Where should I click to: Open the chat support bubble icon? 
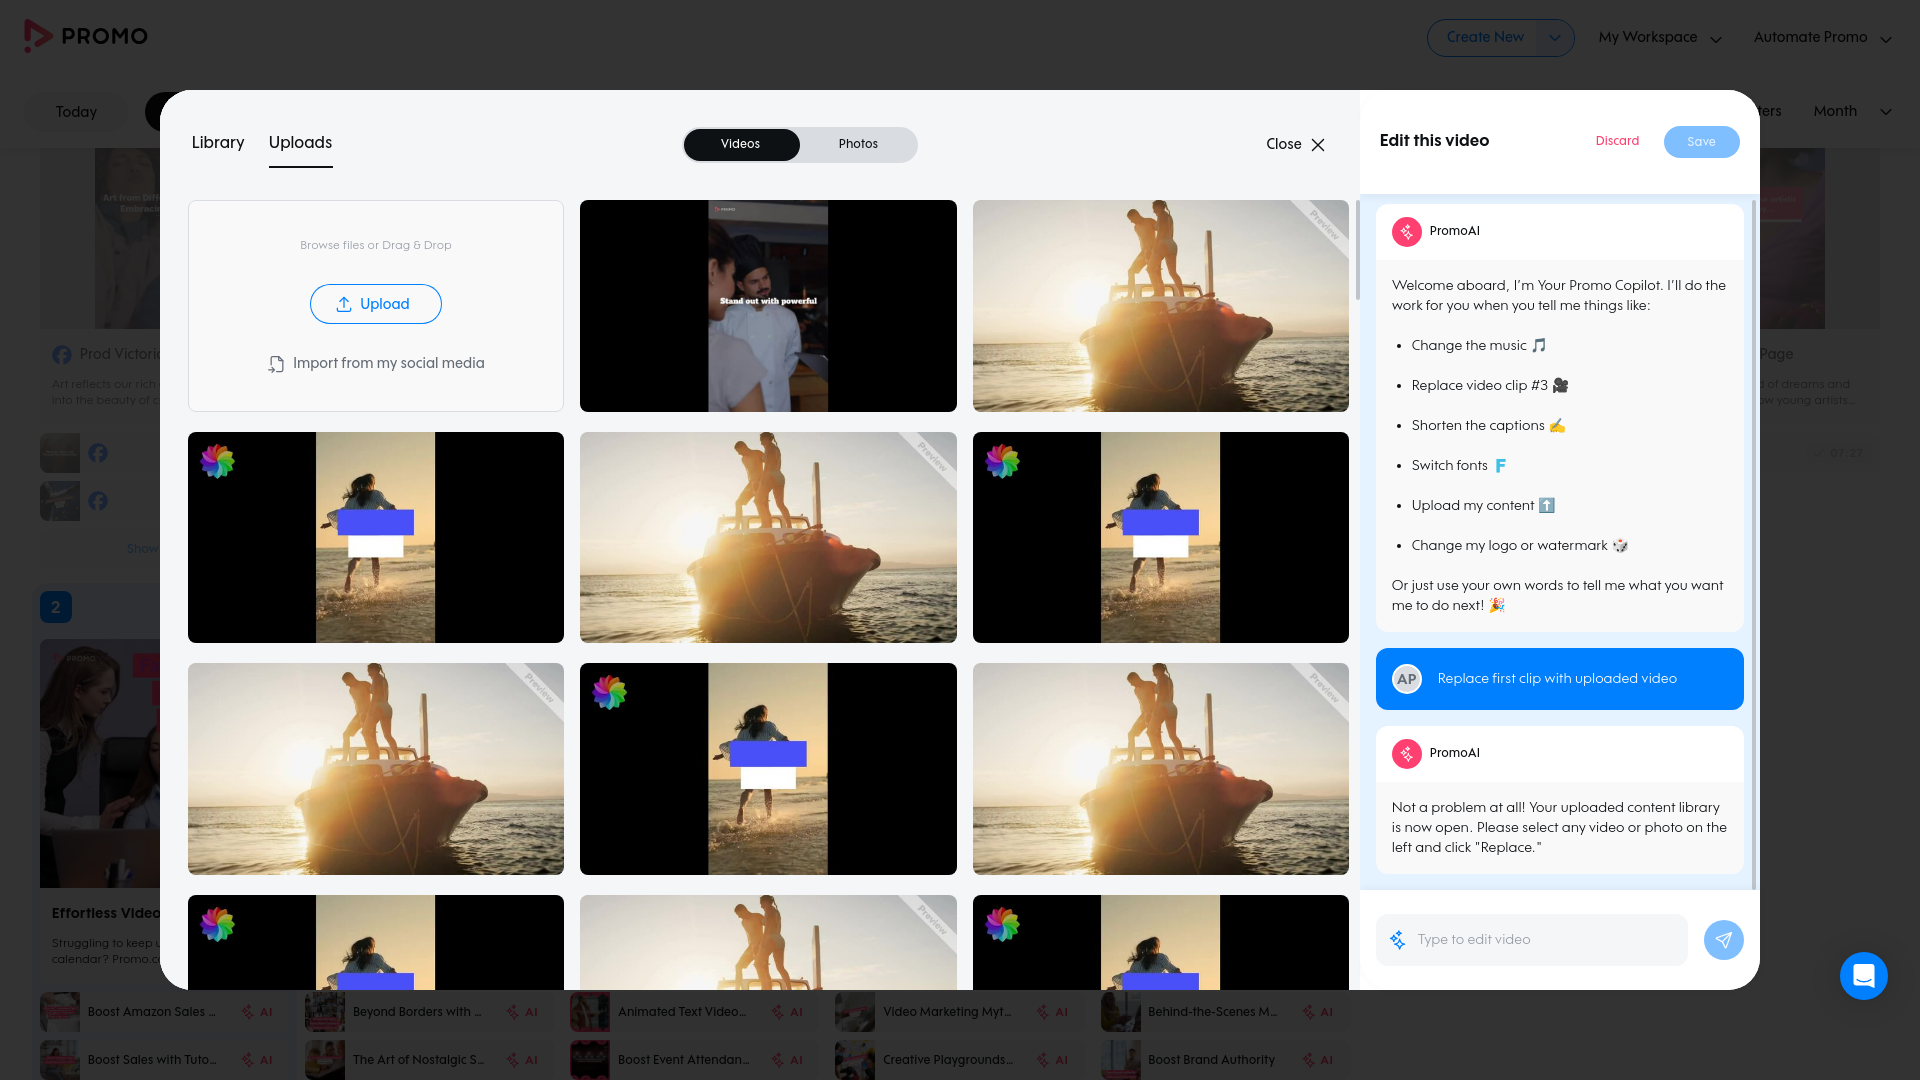tap(1863, 976)
